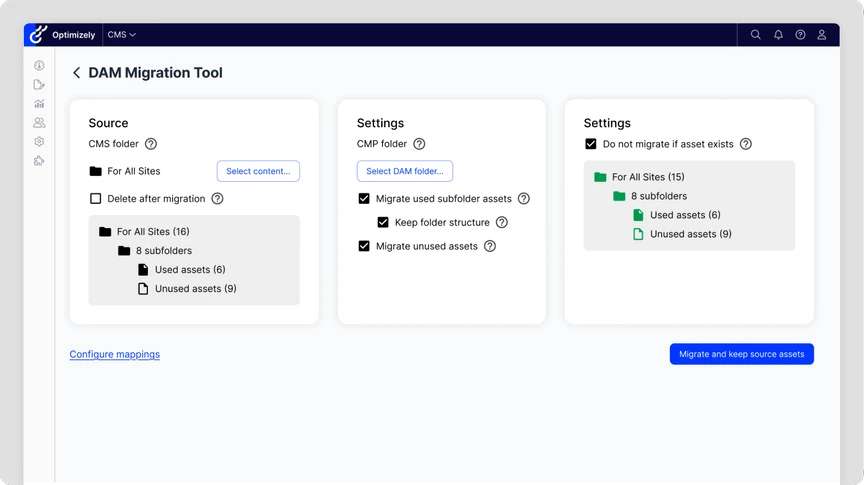Show help for CMS folder
This screenshot has height=485, width=864.
[150, 144]
